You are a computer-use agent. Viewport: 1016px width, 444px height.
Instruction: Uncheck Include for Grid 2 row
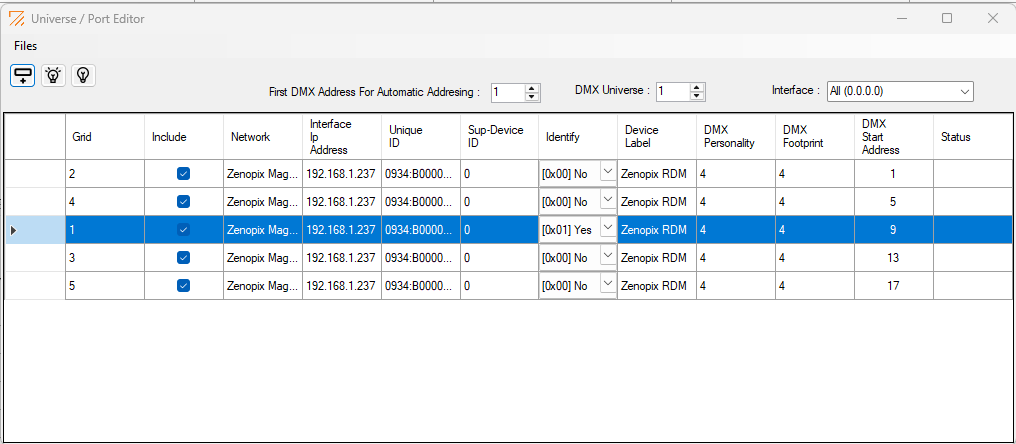(183, 174)
